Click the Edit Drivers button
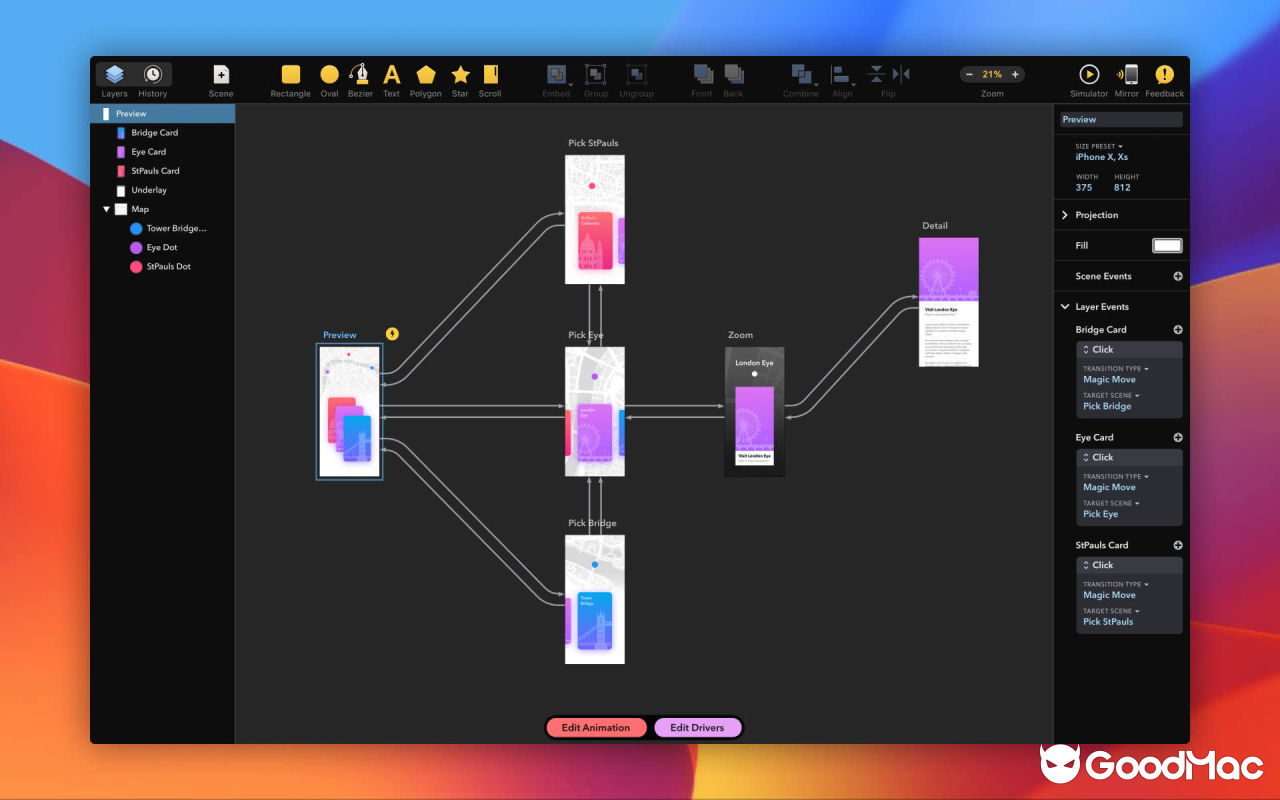The height and width of the screenshot is (800, 1280). (698, 727)
